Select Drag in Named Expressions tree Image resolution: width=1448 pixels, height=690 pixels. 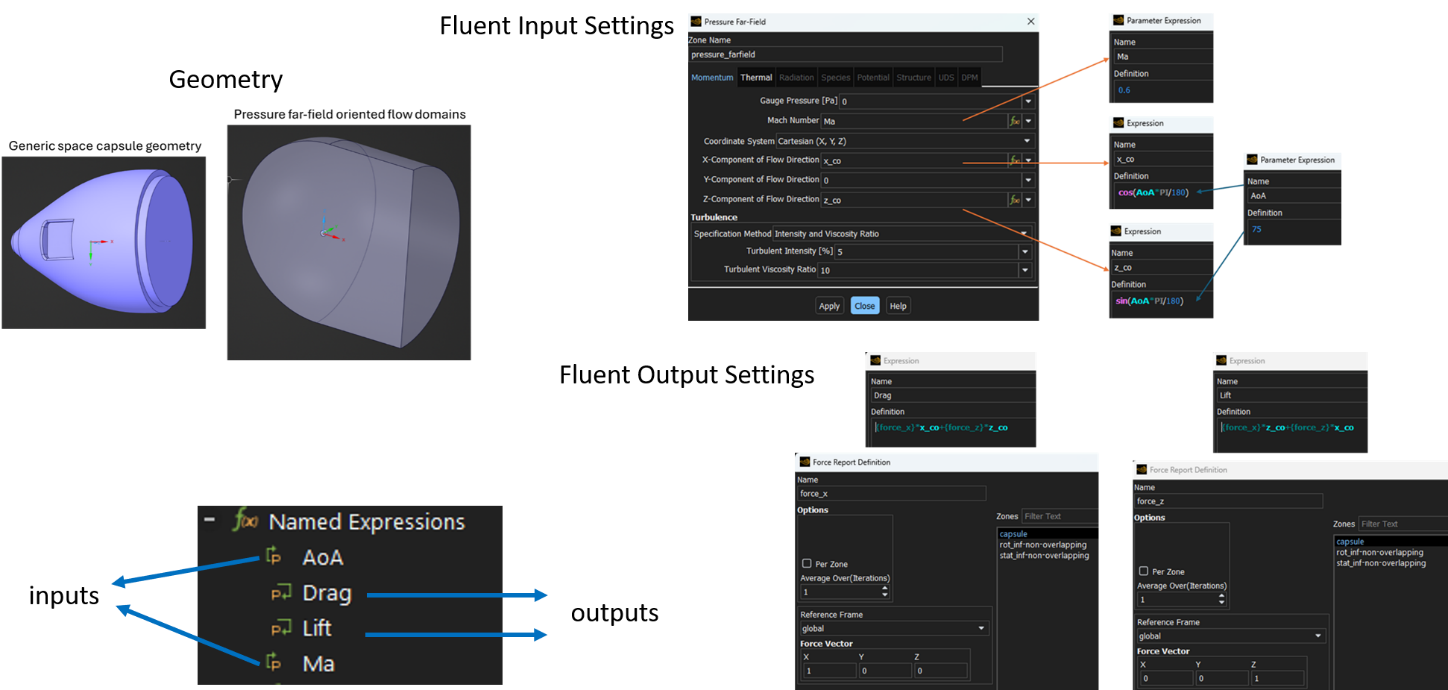pos(327,594)
